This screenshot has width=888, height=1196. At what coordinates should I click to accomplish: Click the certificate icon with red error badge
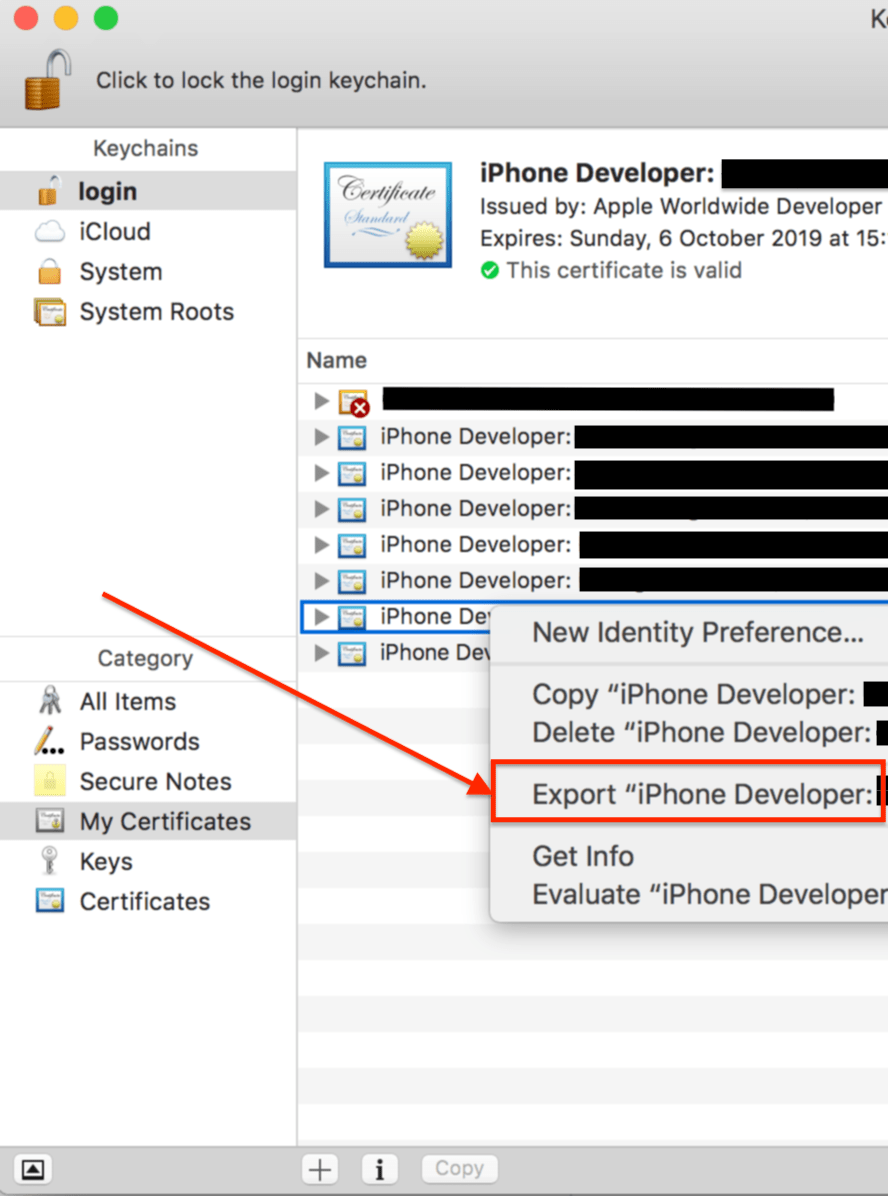[352, 400]
